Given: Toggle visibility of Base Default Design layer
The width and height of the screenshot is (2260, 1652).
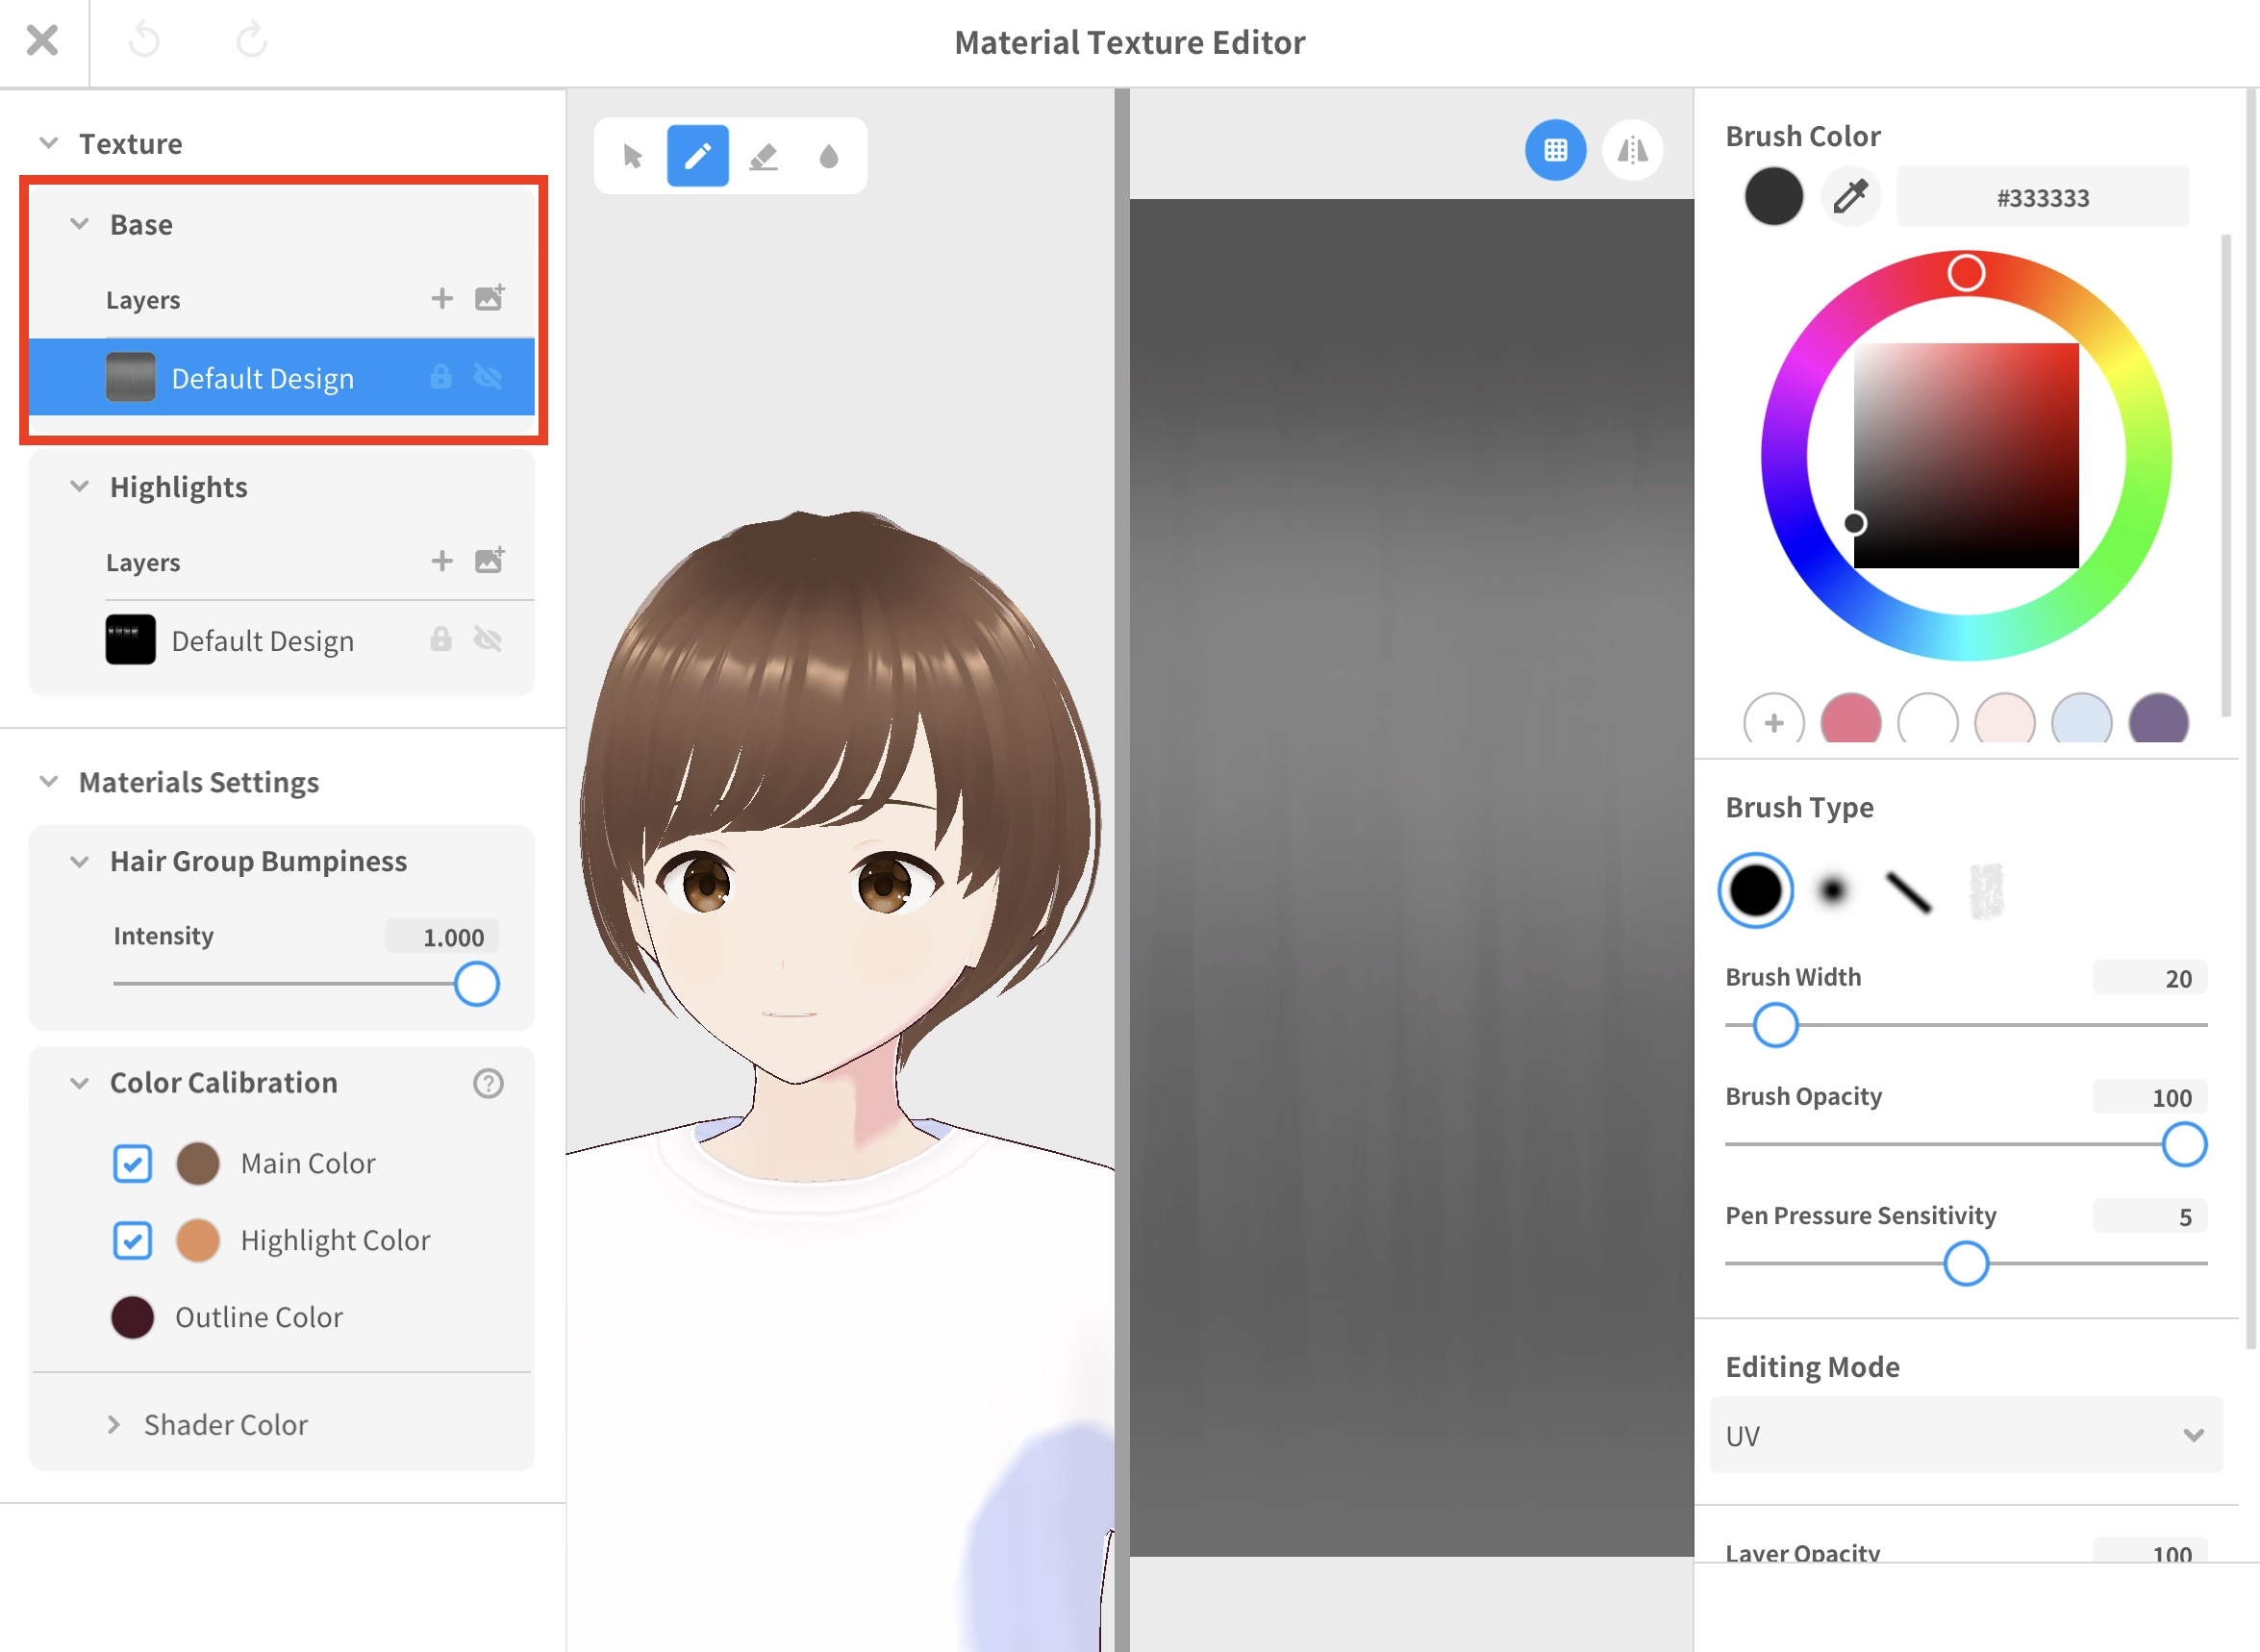Looking at the screenshot, I should [x=488, y=377].
